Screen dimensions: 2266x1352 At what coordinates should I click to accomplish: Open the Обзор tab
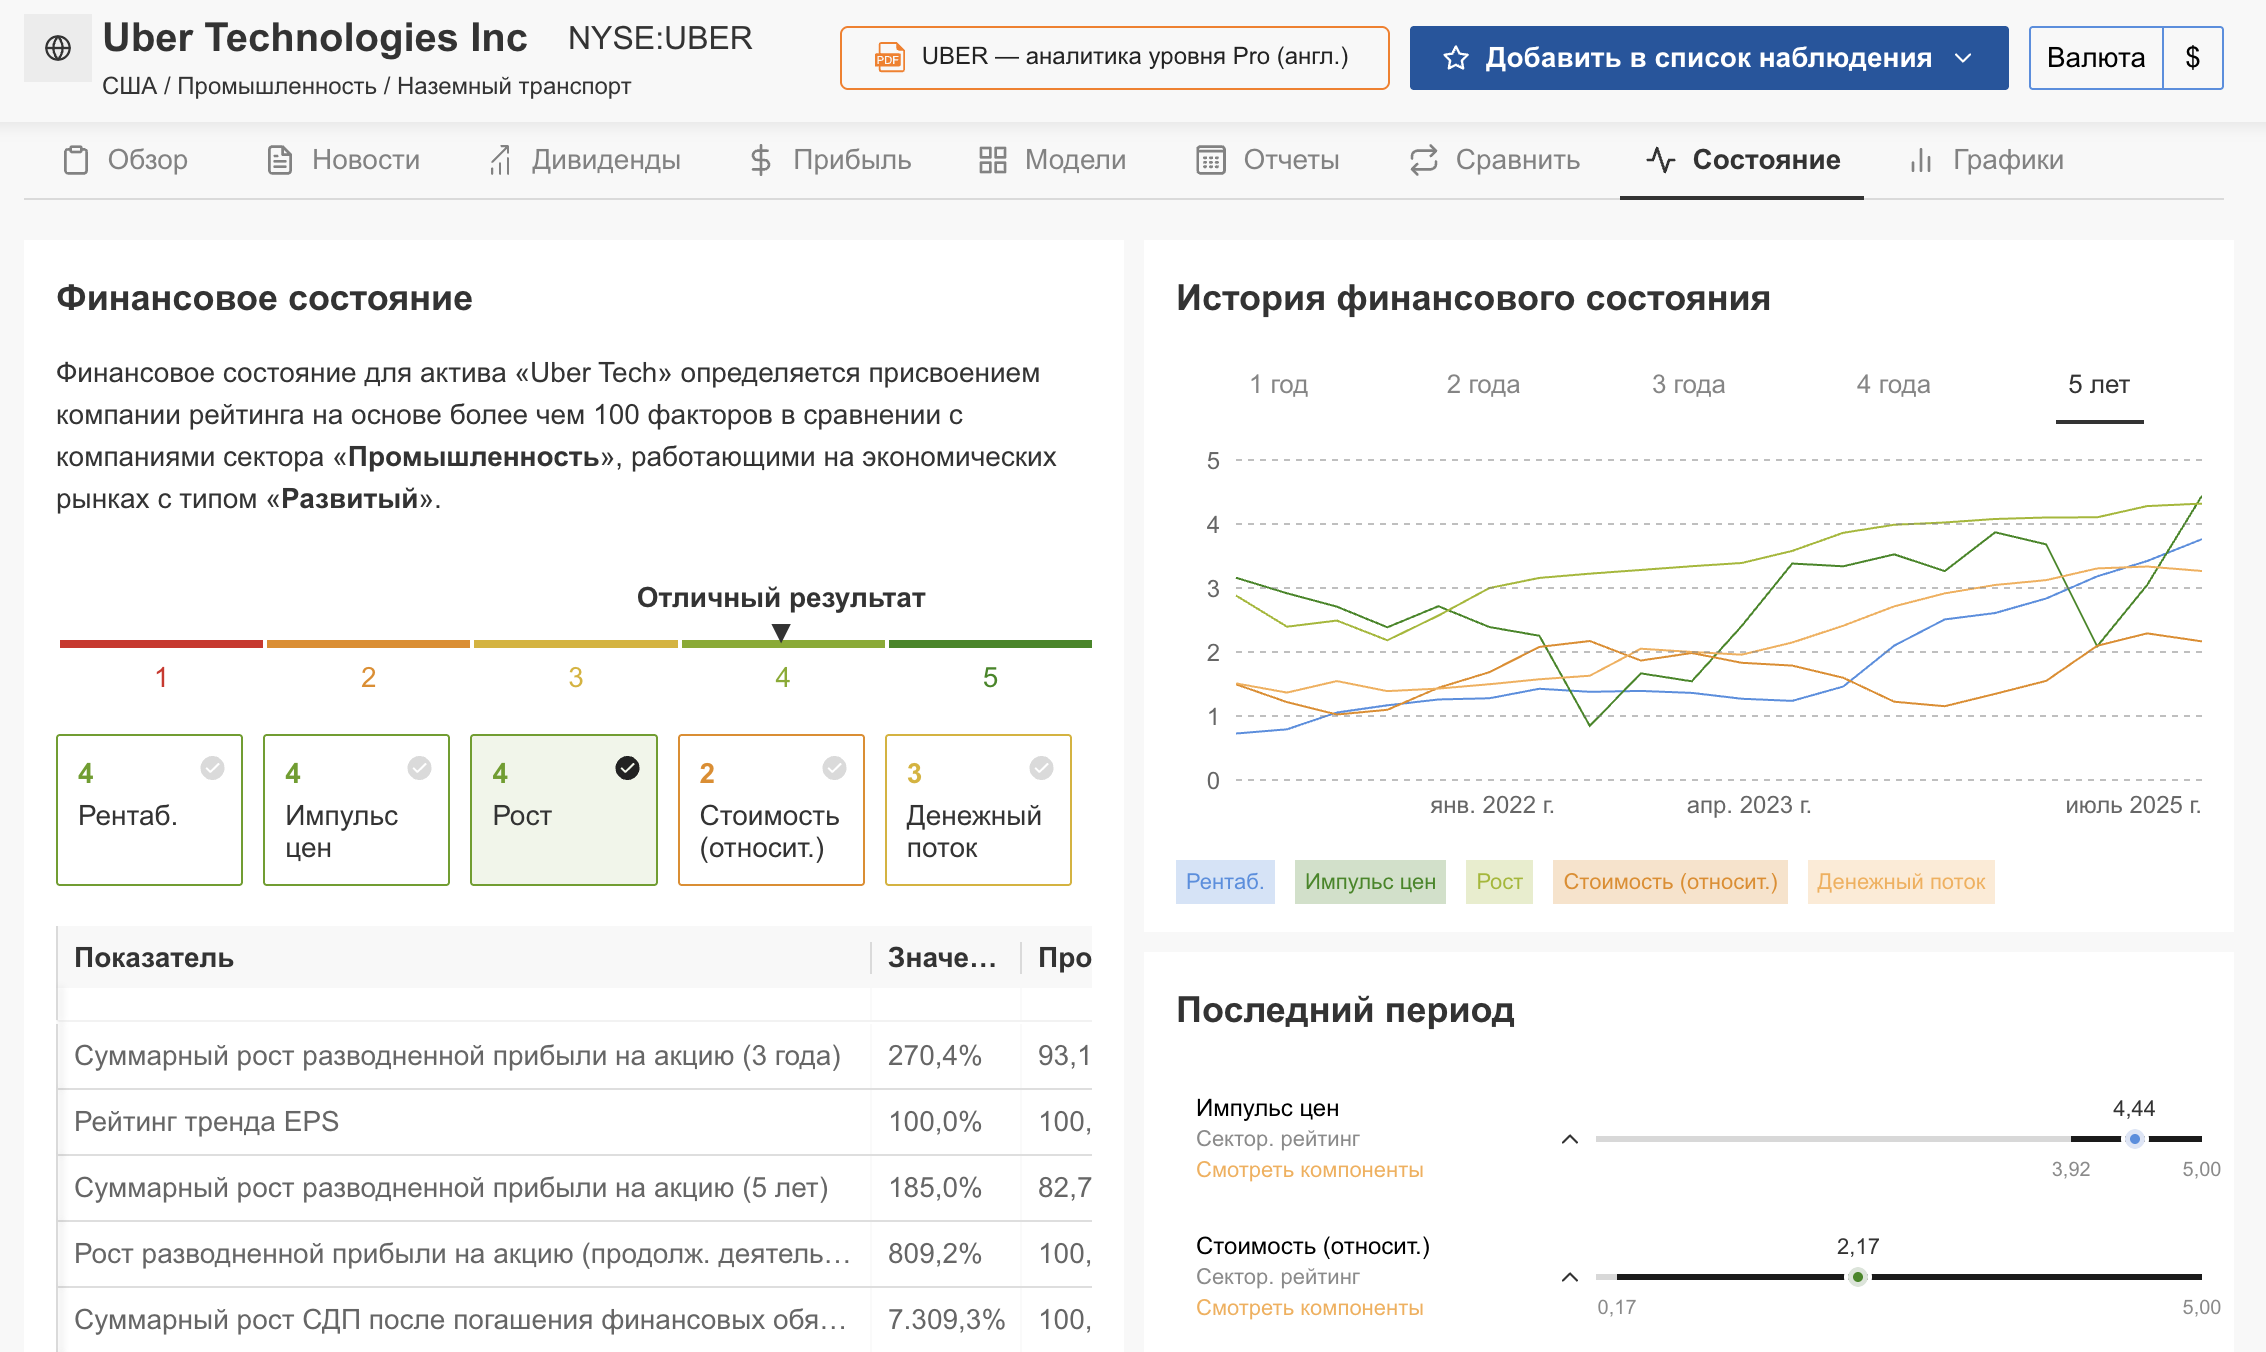(x=125, y=160)
